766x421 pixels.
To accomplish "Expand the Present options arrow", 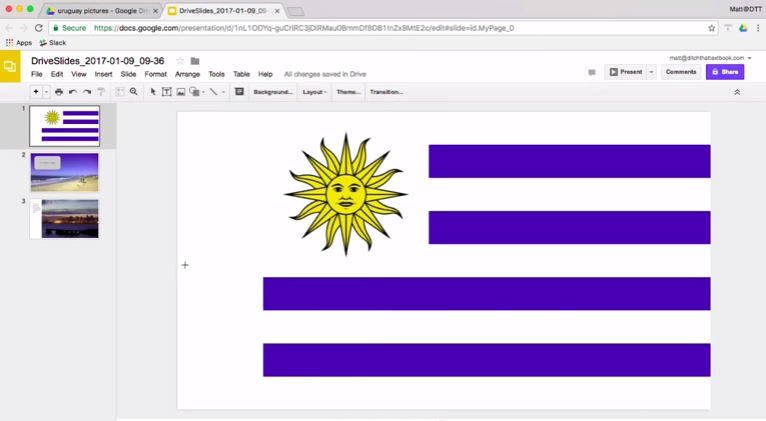I will [x=651, y=72].
